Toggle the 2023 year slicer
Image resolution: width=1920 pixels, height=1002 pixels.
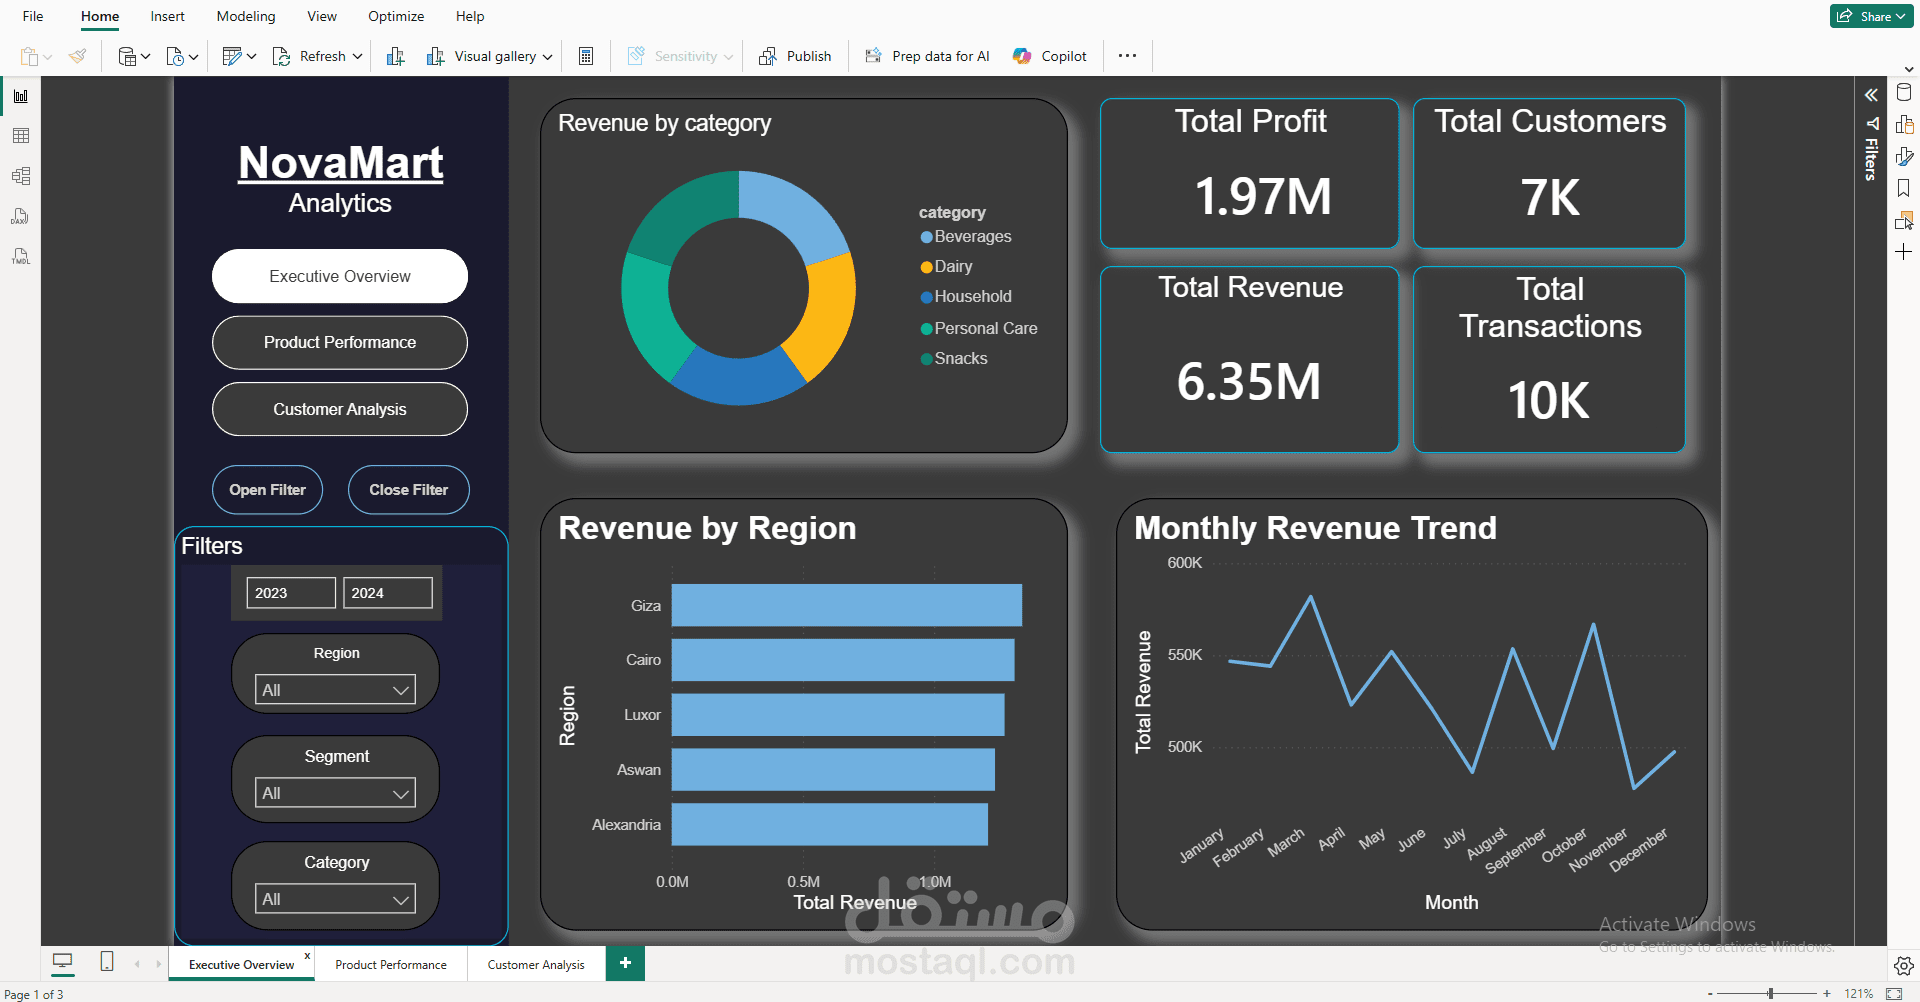(x=291, y=593)
